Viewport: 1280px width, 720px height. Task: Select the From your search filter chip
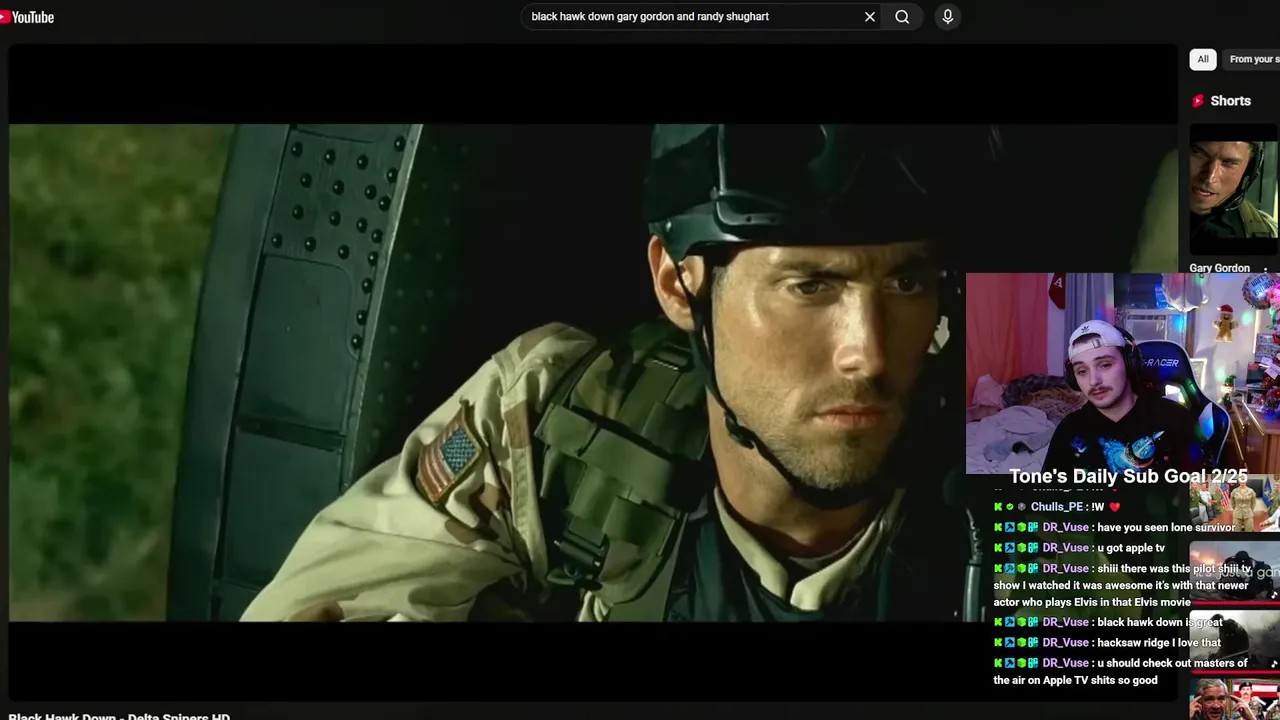point(1252,59)
